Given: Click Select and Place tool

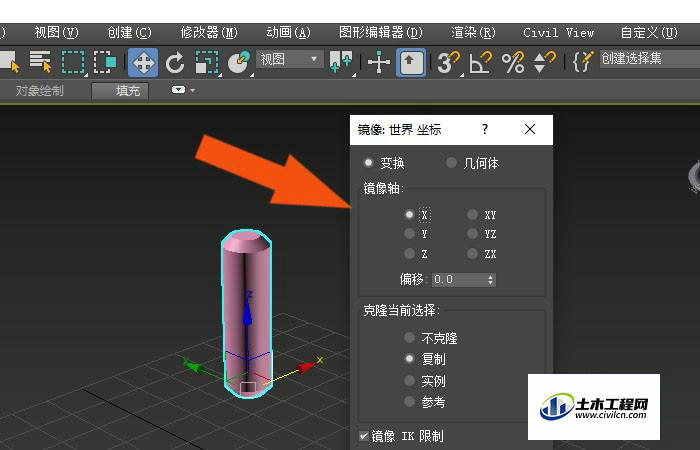Looking at the screenshot, I should (x=239, y=62).
